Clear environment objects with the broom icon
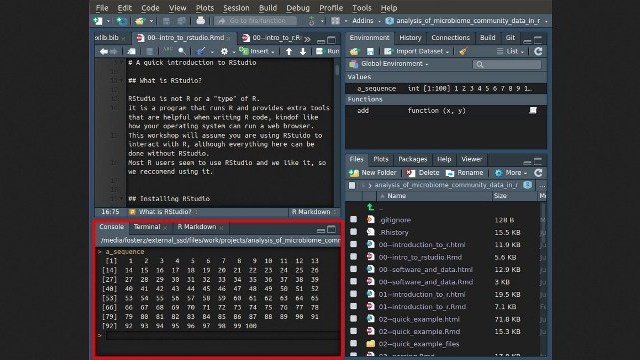The height and width of the screenshot is (360, 640). (463, 51)
